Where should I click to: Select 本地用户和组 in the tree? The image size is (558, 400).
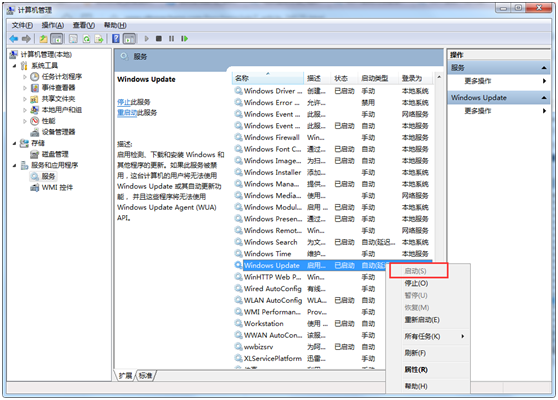[62, 110]
